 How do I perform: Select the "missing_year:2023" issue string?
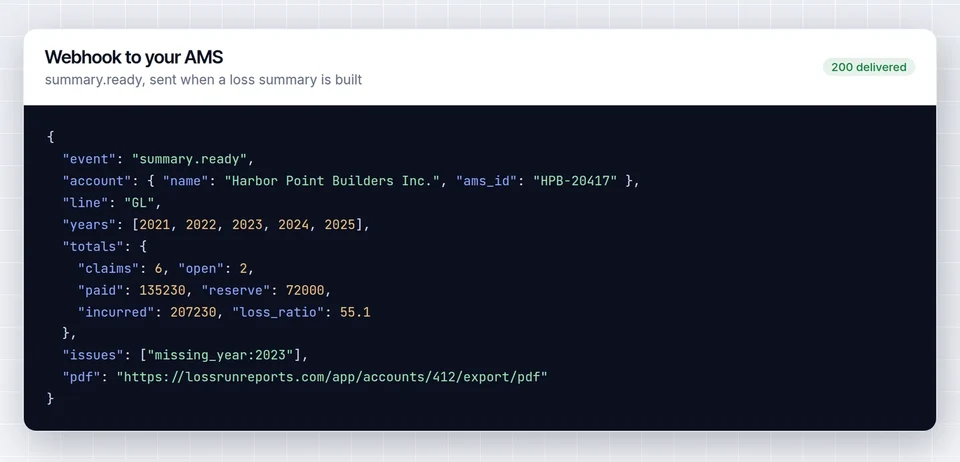(x=220, y=355)
